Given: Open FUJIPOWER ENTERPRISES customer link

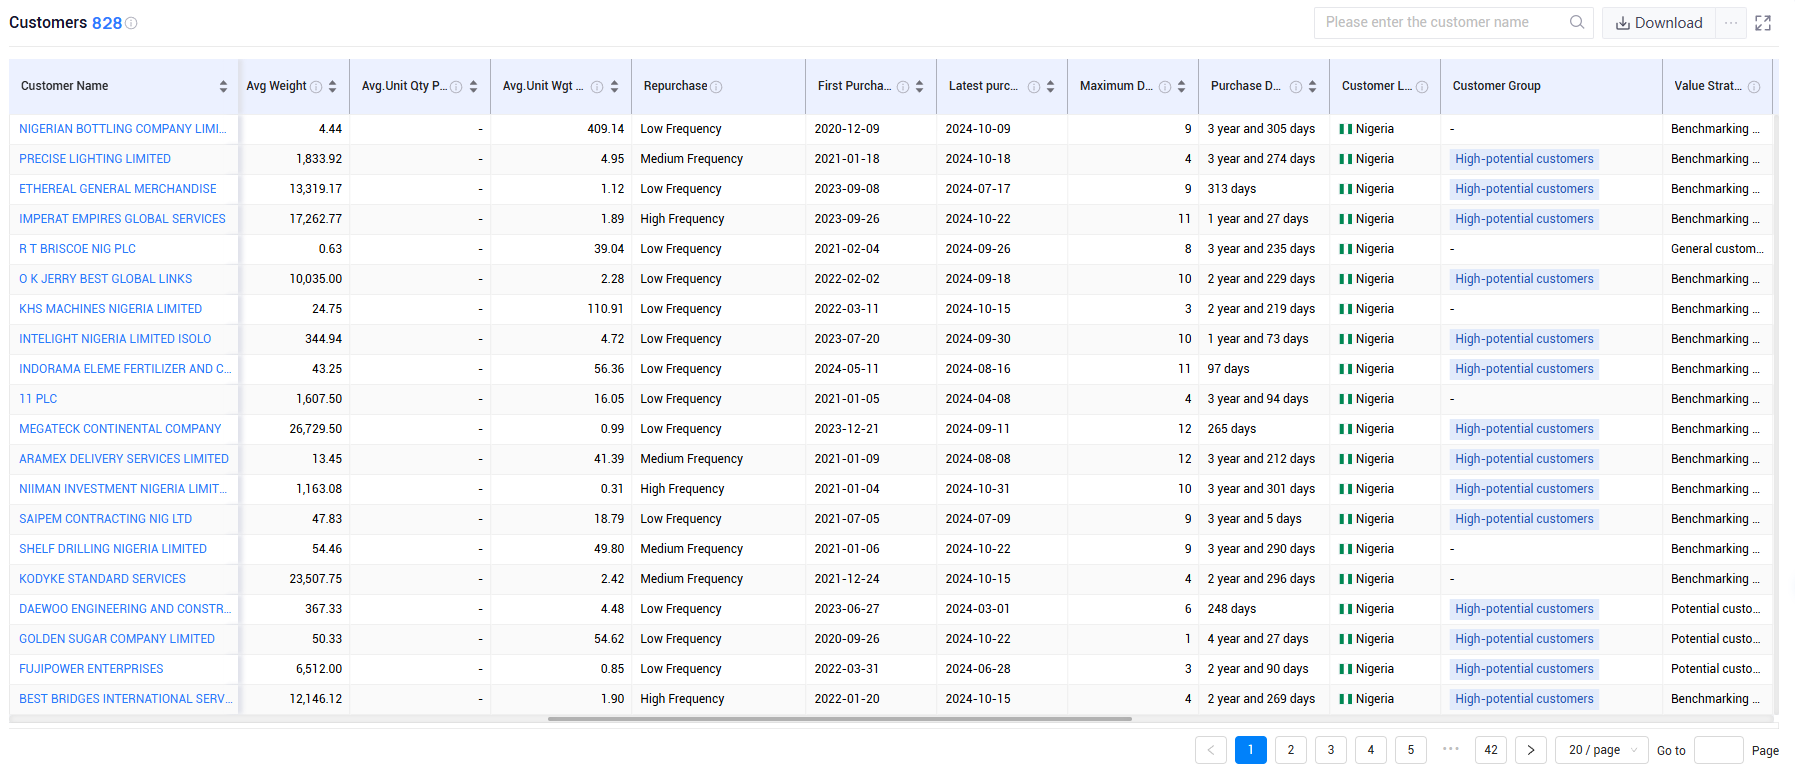Looking at the screenshot, I should (x=91, y=669).
